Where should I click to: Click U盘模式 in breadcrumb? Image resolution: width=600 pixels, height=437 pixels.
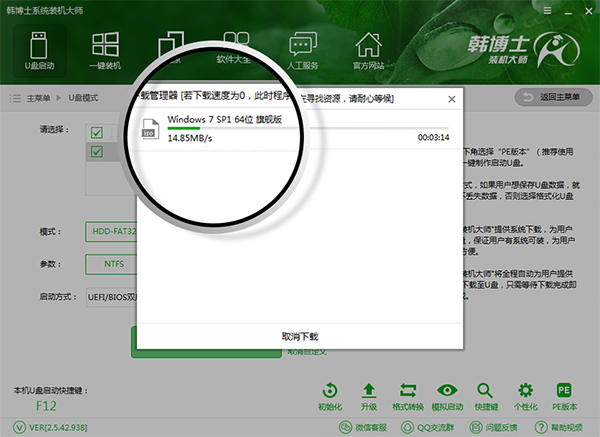[83, 98]
